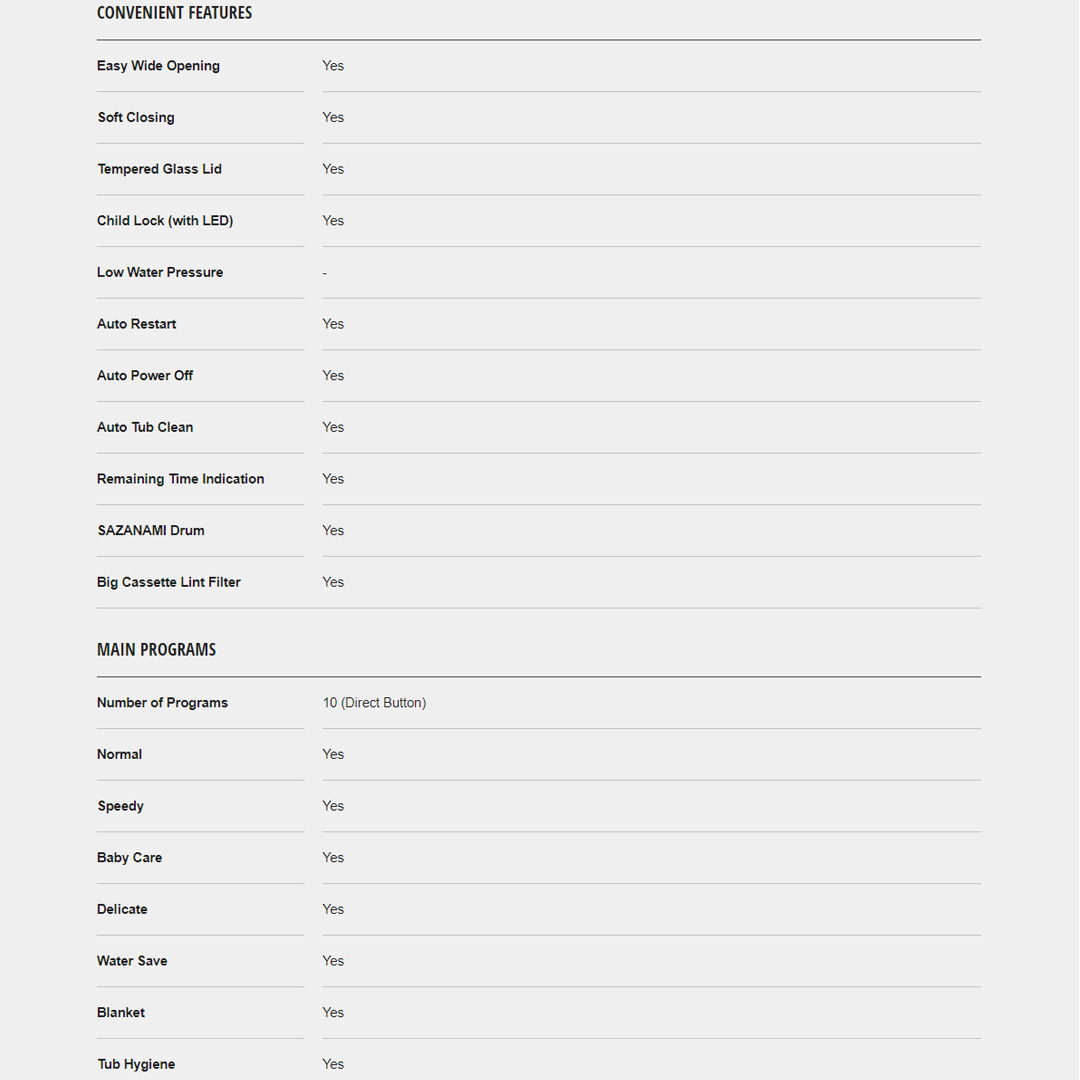Image resolution: width=1080 pixels, height=1080 pixels.
Task: Select the Baby Care program label
Action: pos(129,858)
